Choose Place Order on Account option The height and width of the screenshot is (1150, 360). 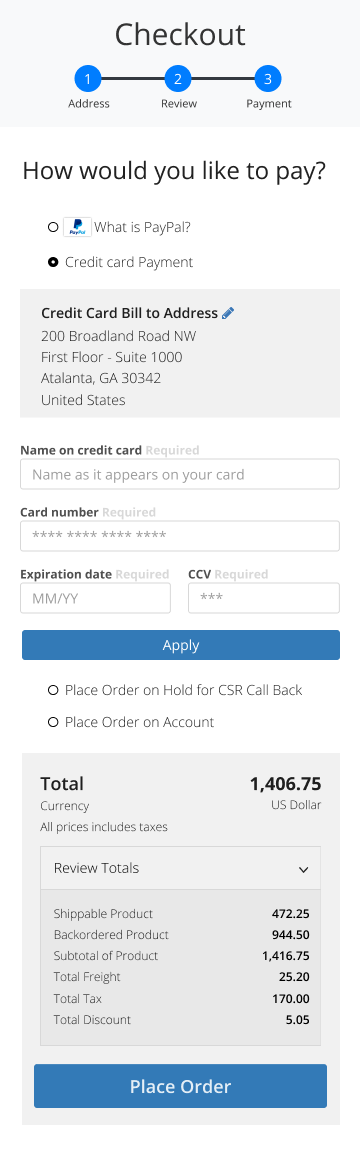[x=53, y=722]
